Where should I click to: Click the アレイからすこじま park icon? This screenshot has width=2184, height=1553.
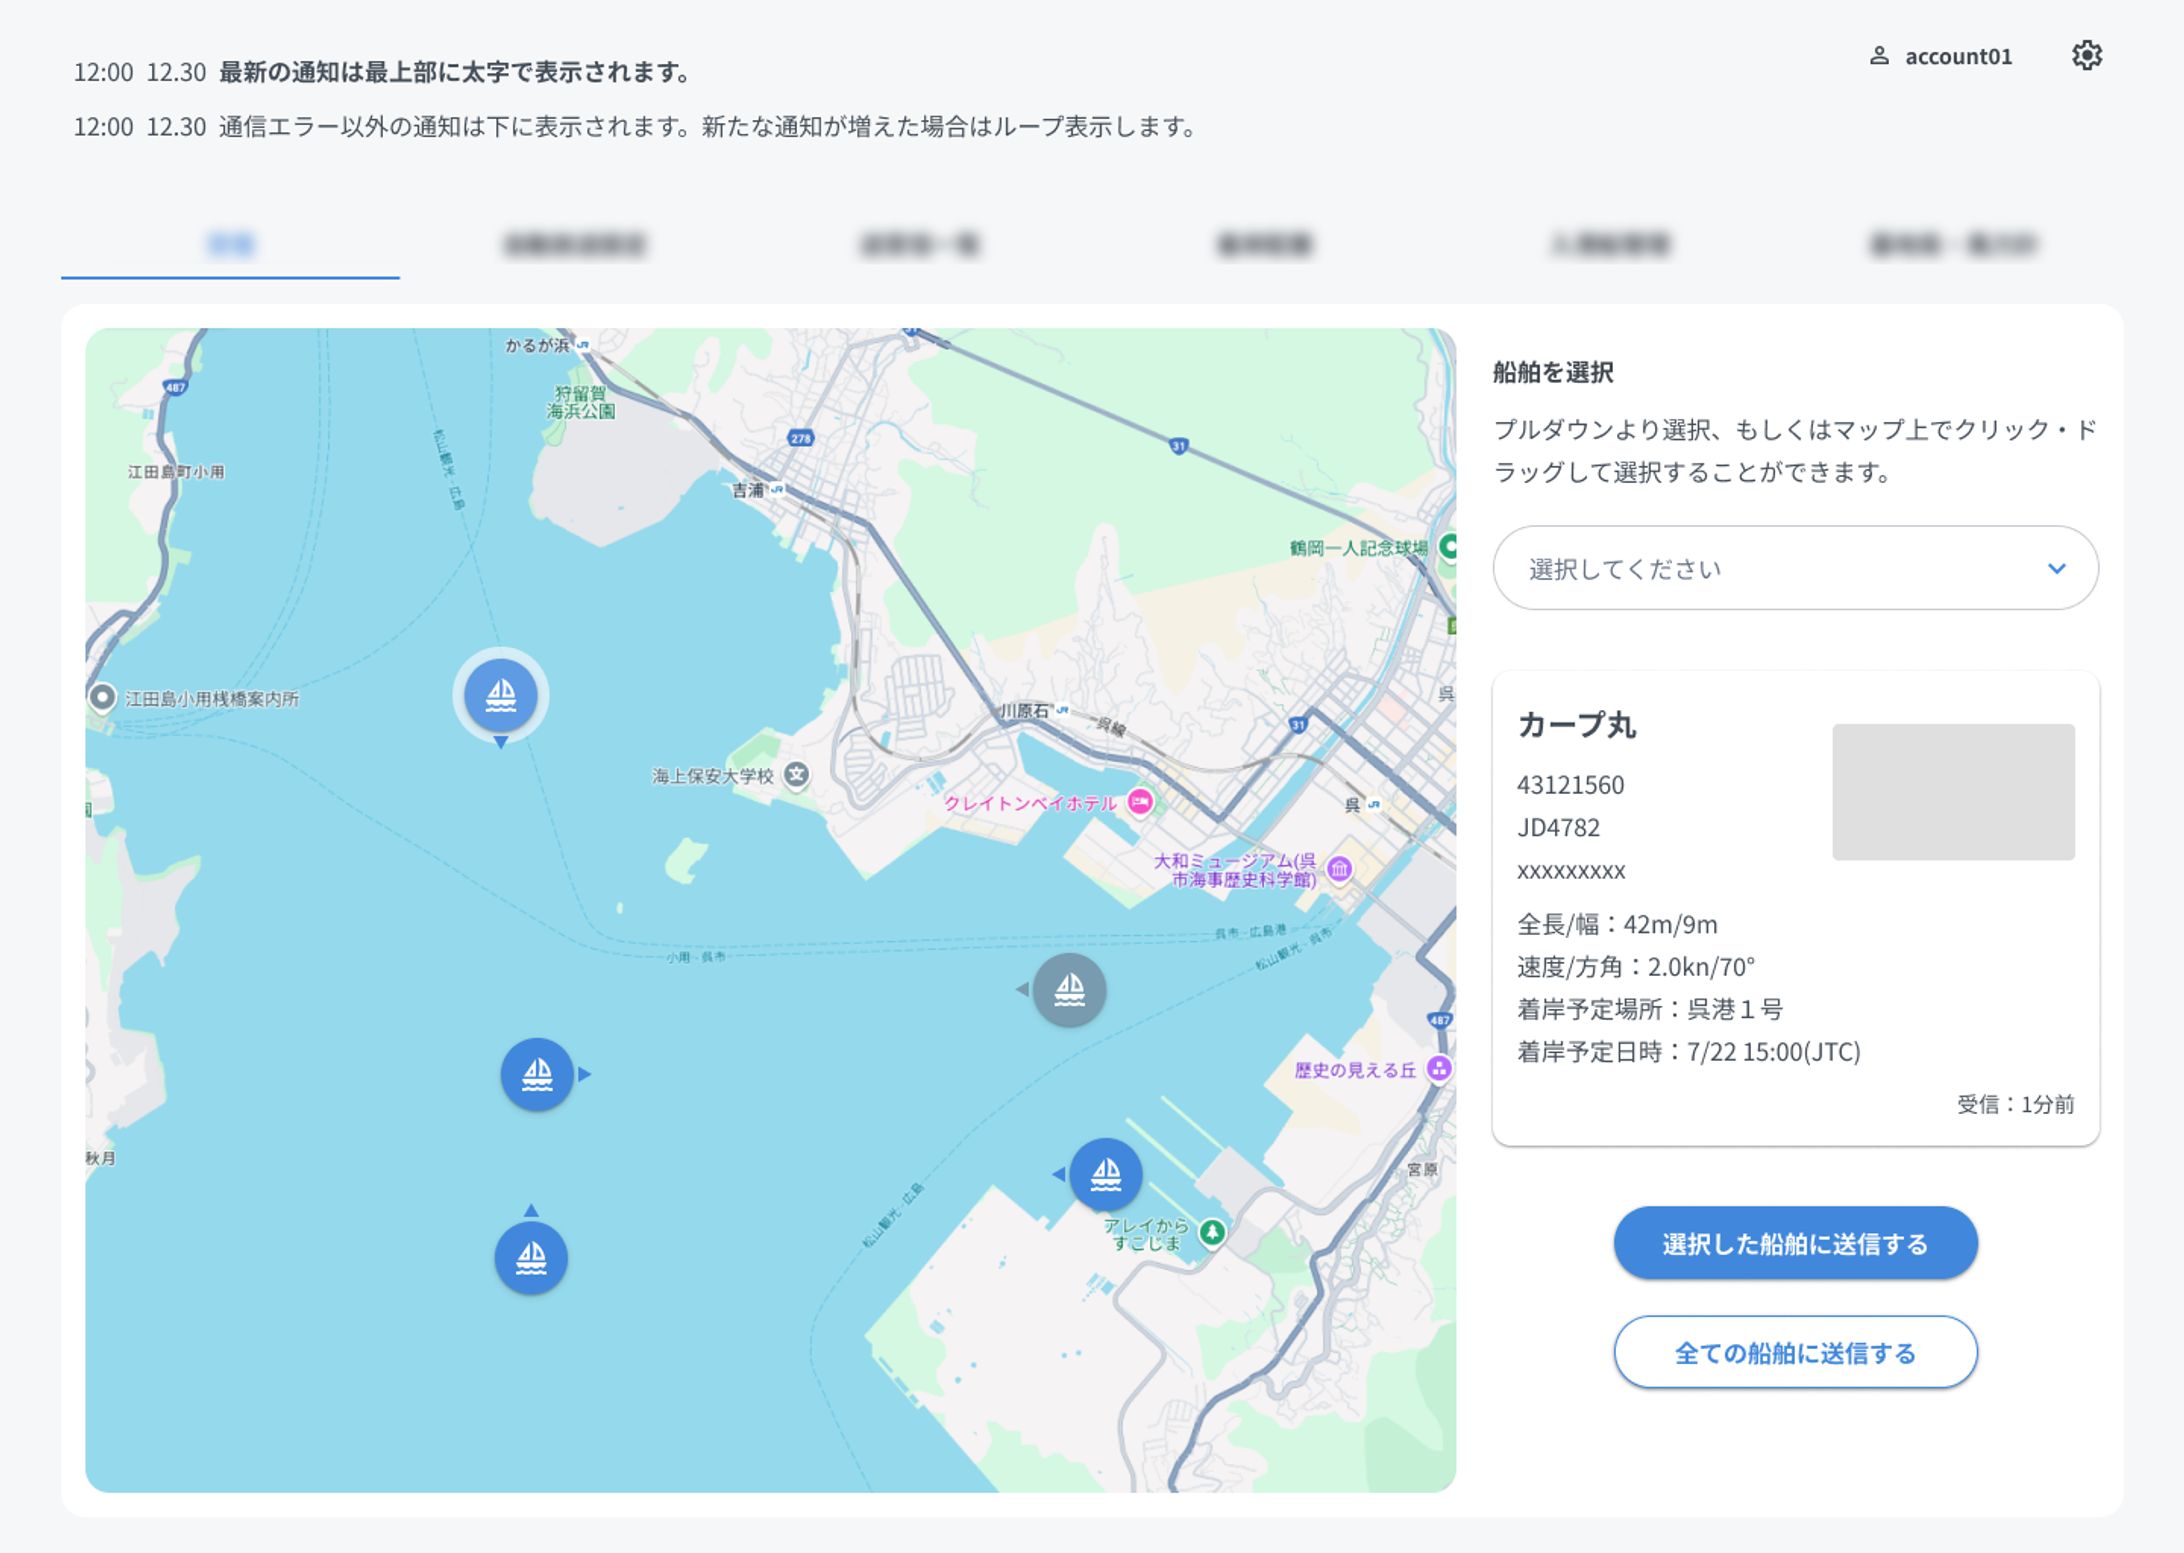pyautogui.click(x=1212, y=1232)
